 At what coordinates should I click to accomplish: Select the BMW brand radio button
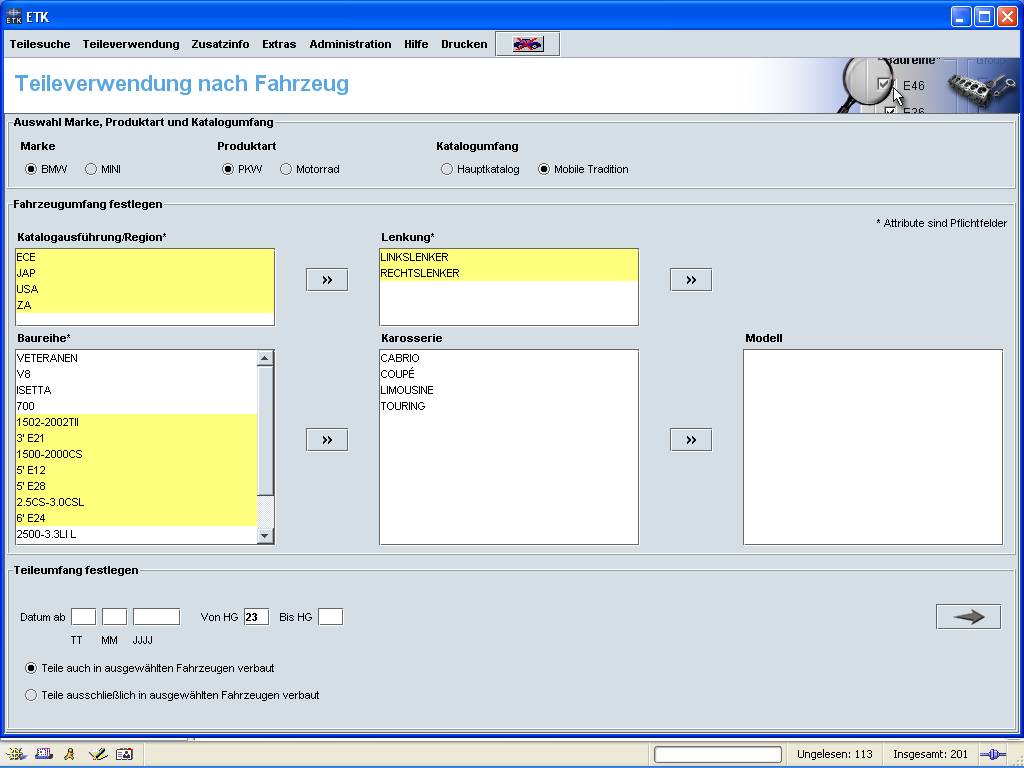tap(31, 169)
